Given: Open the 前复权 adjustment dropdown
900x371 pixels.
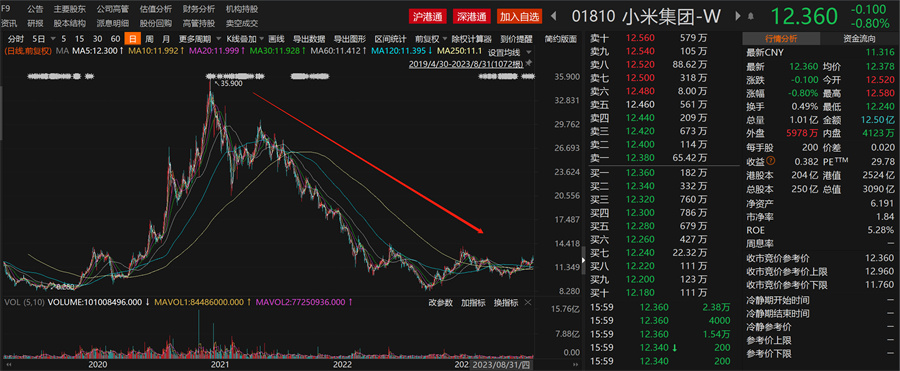Looking at the screenshot, I should [x=444, y=39].
